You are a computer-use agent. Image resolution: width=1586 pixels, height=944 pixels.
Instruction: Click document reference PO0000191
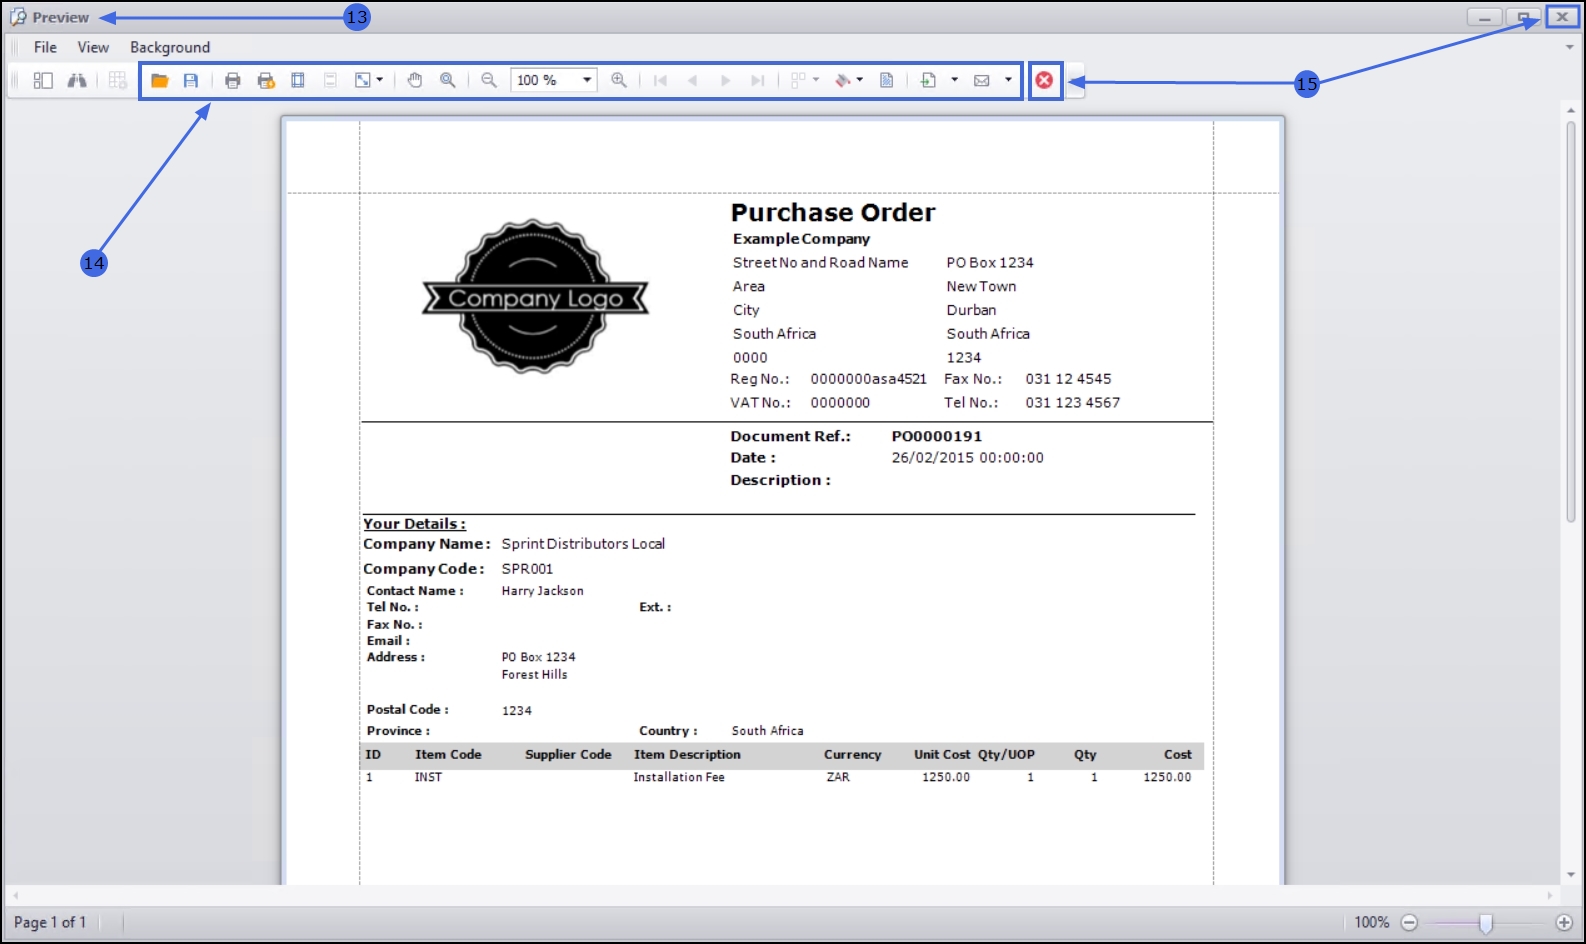click(x=937, y=436)
